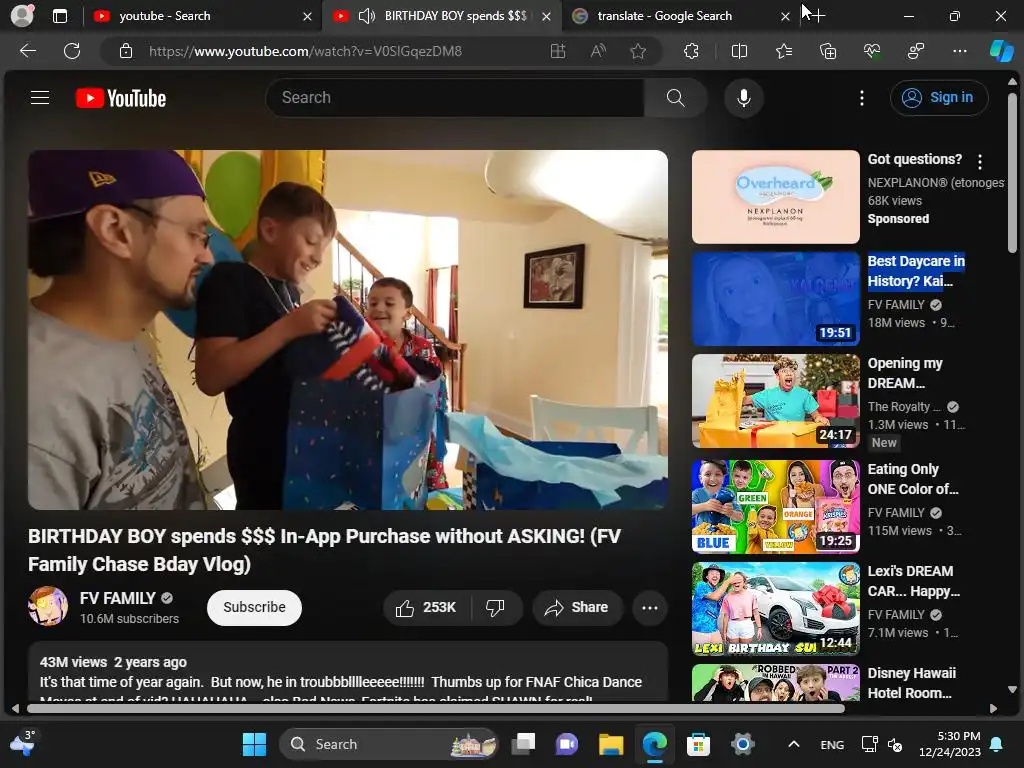The width and height of the screenshot is (1024, 768).
Task: Click the FV FAMILY channel name link
Action: (x=118, y=598)
